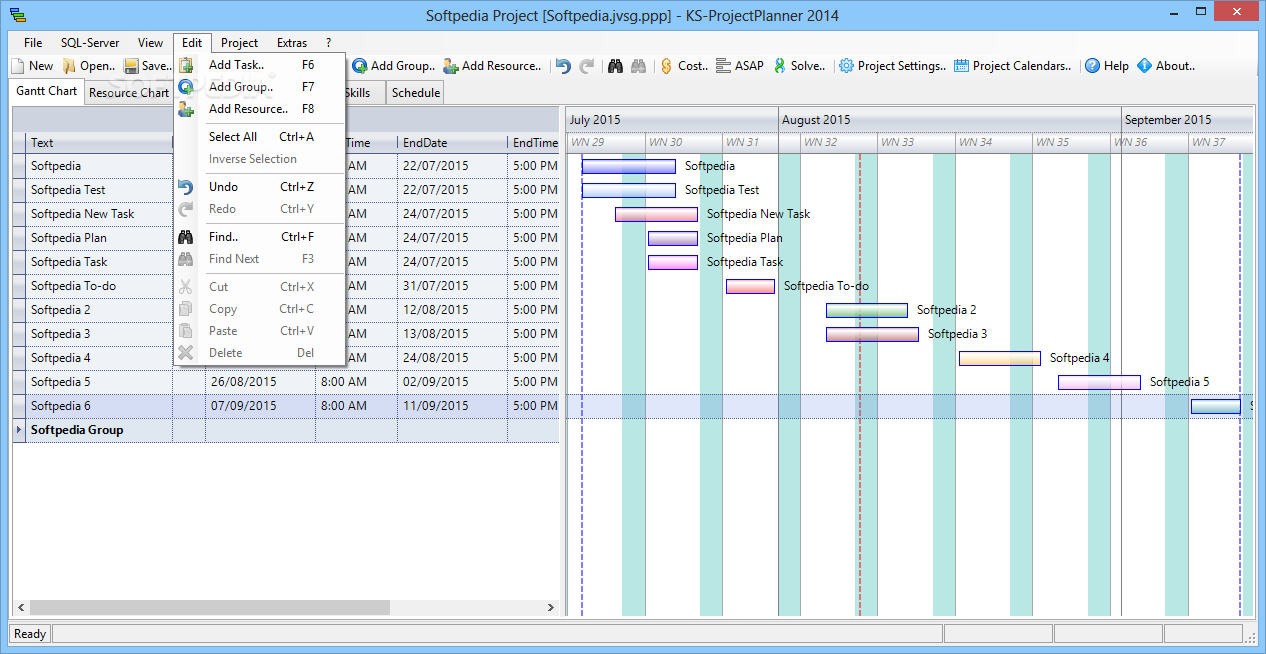Click the Softpedia New Task Gantt bar

tap(656, 214)
